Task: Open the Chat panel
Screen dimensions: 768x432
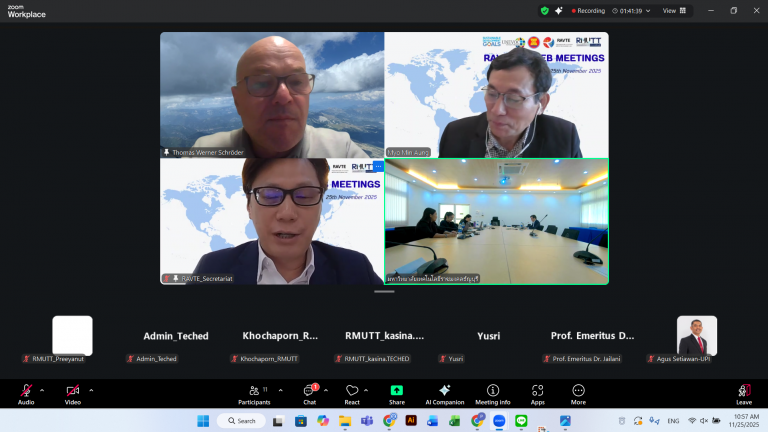Action: 309,391
